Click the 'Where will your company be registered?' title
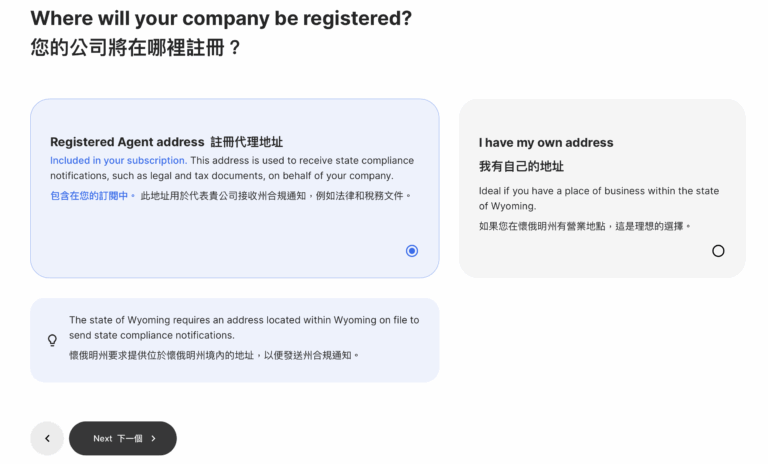Viewport: 768px width, 464px height. 221,19
